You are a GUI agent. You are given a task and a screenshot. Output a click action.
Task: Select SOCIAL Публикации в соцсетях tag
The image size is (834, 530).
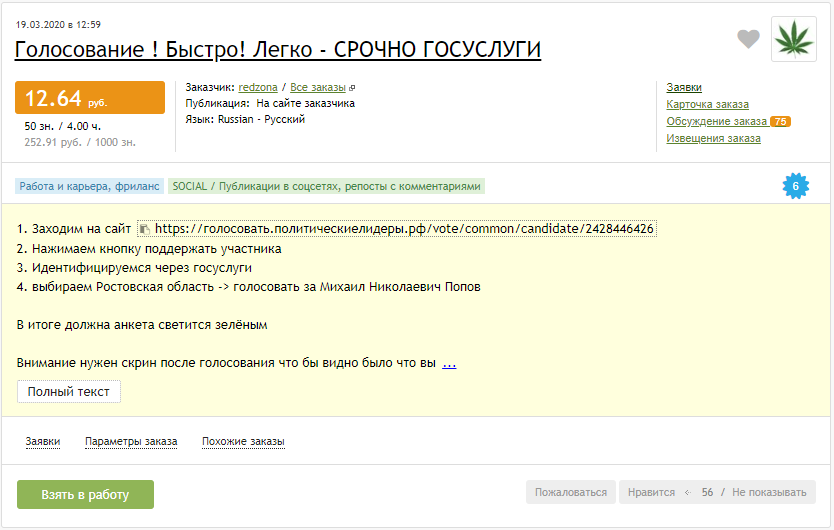[327, 186]
